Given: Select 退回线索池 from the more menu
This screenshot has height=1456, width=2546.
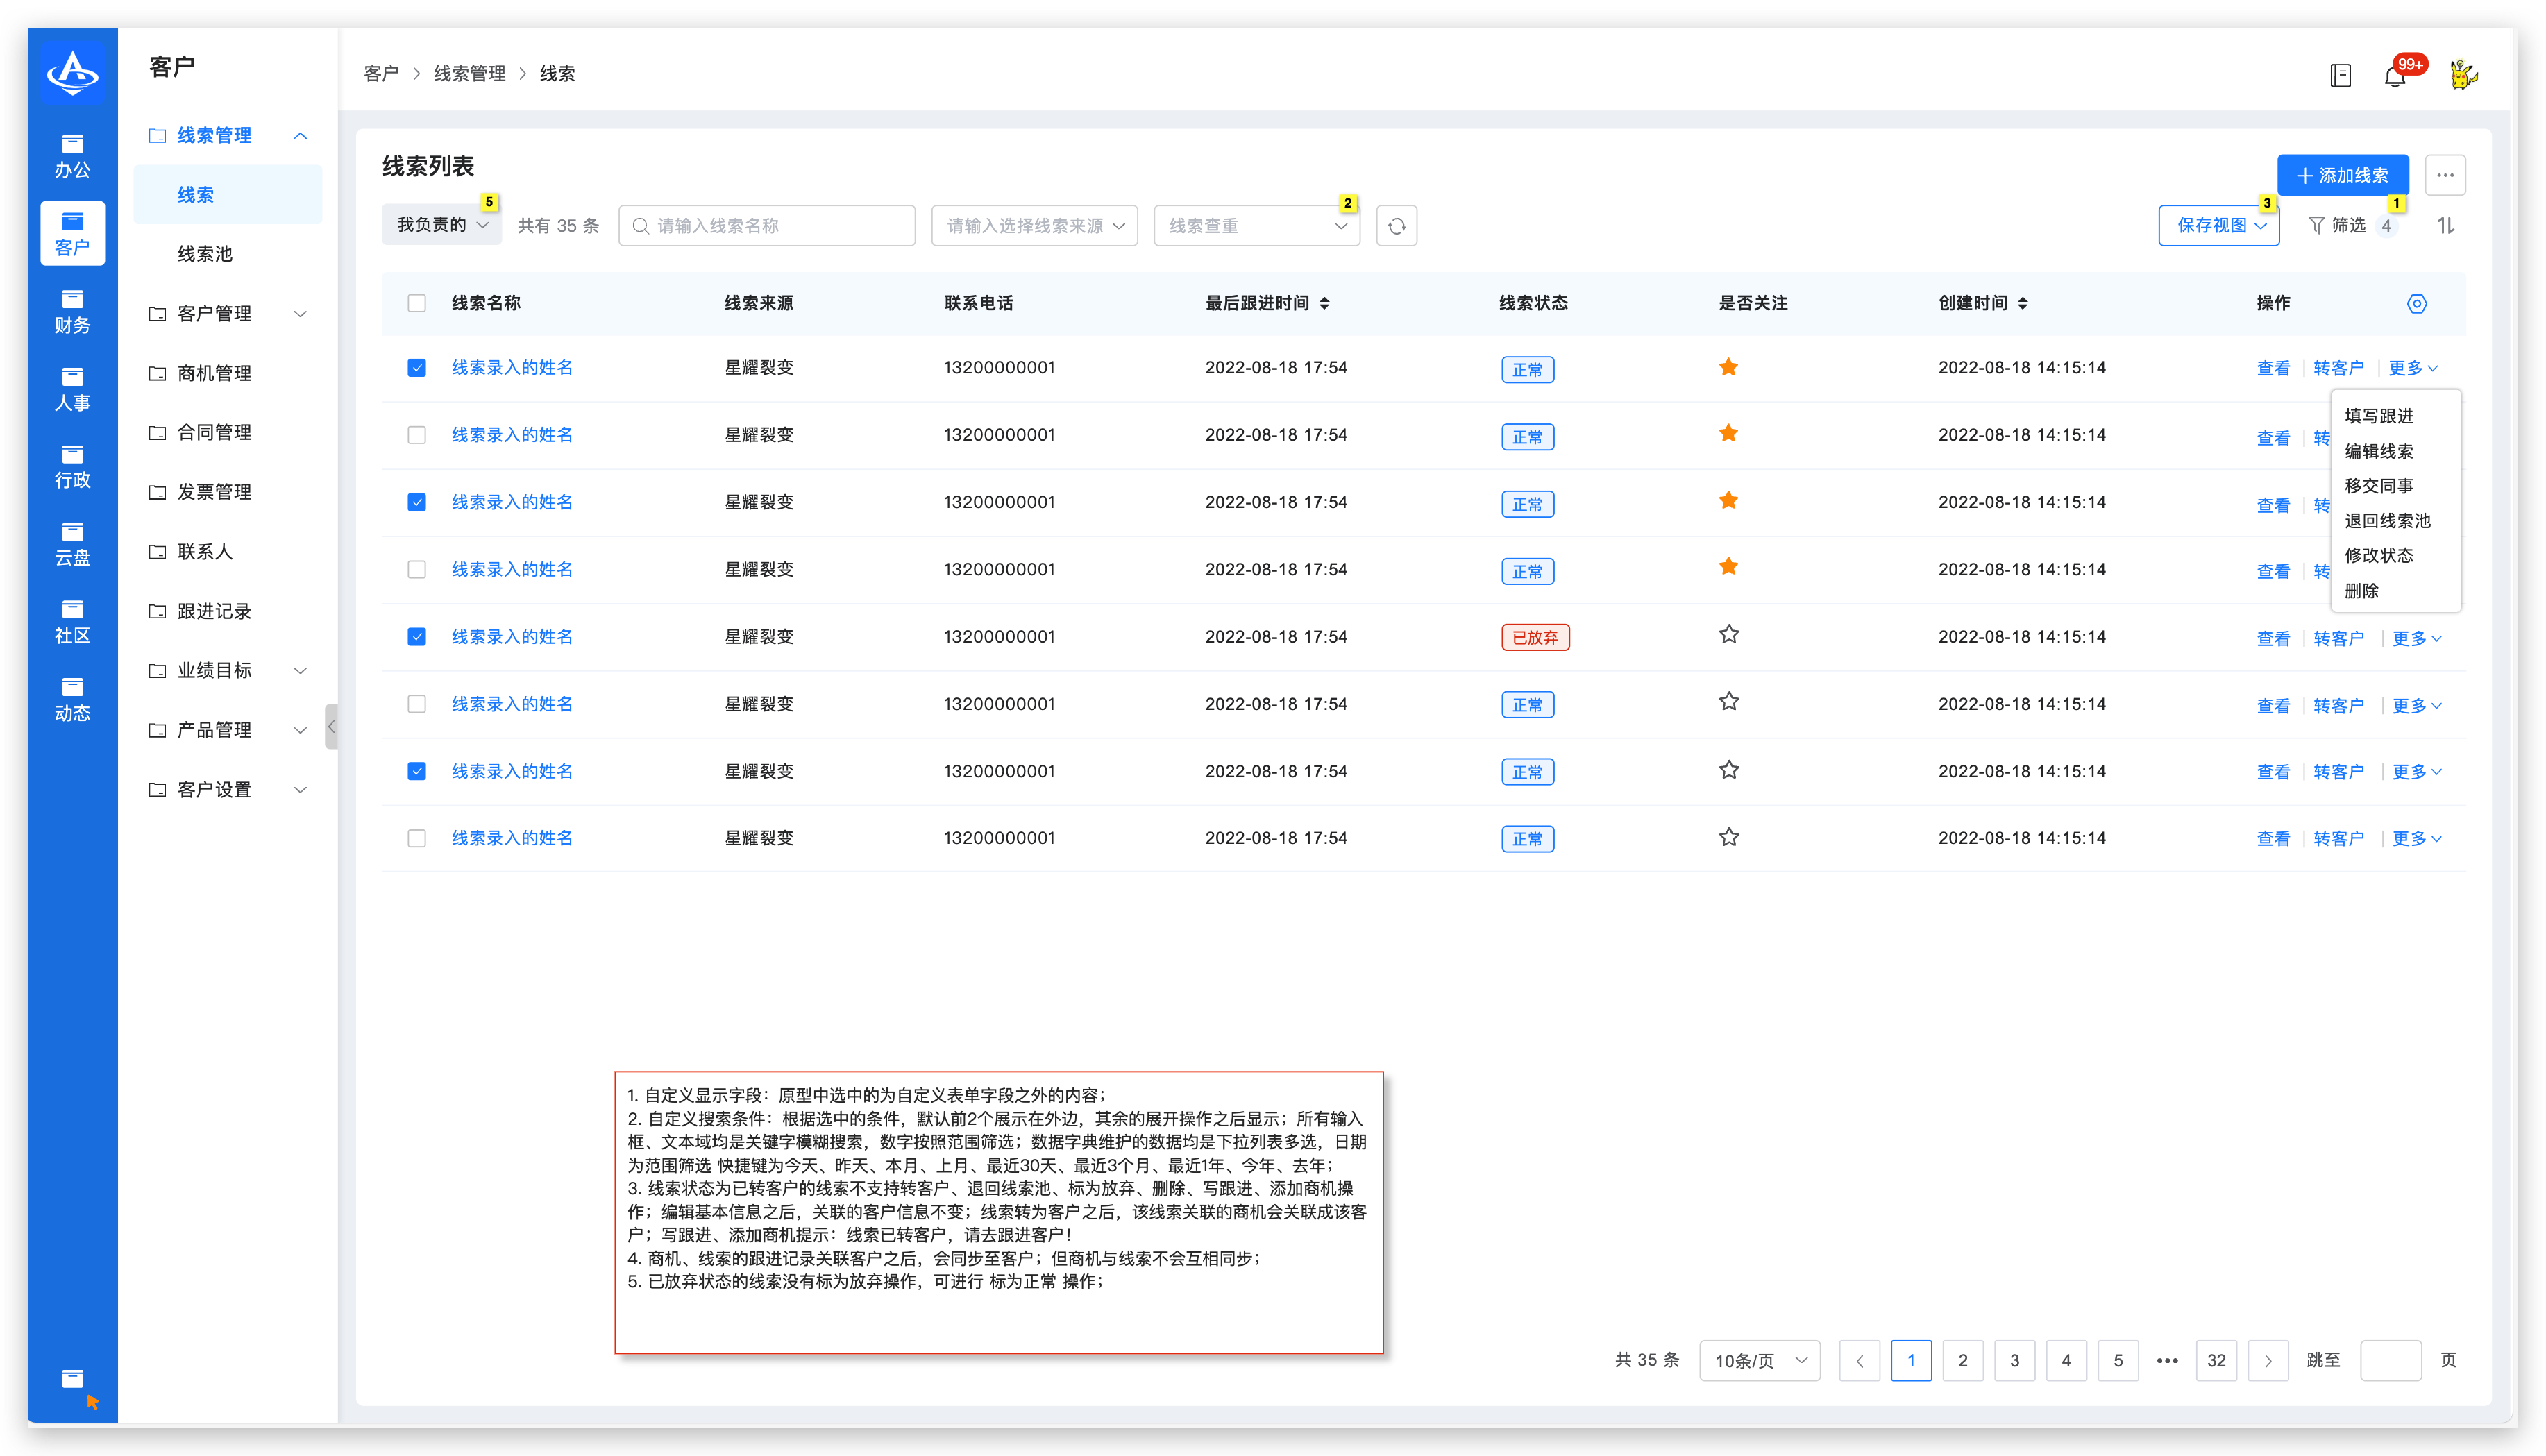Looking at the screenshot, I should (x=2387, y=521).
